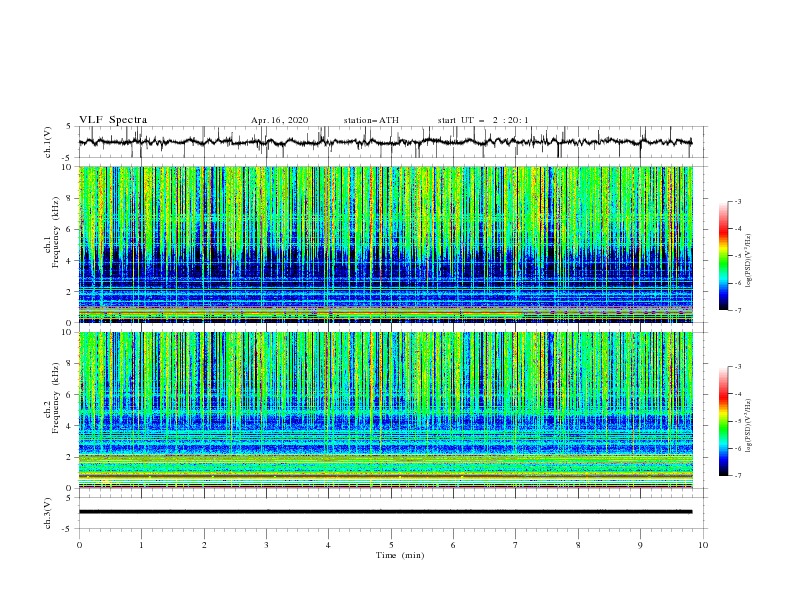Click the ch.1 "Frequency (kHz)" axis label
The height and width of the screenshot is (612, 792).
[x=55, y=232]
